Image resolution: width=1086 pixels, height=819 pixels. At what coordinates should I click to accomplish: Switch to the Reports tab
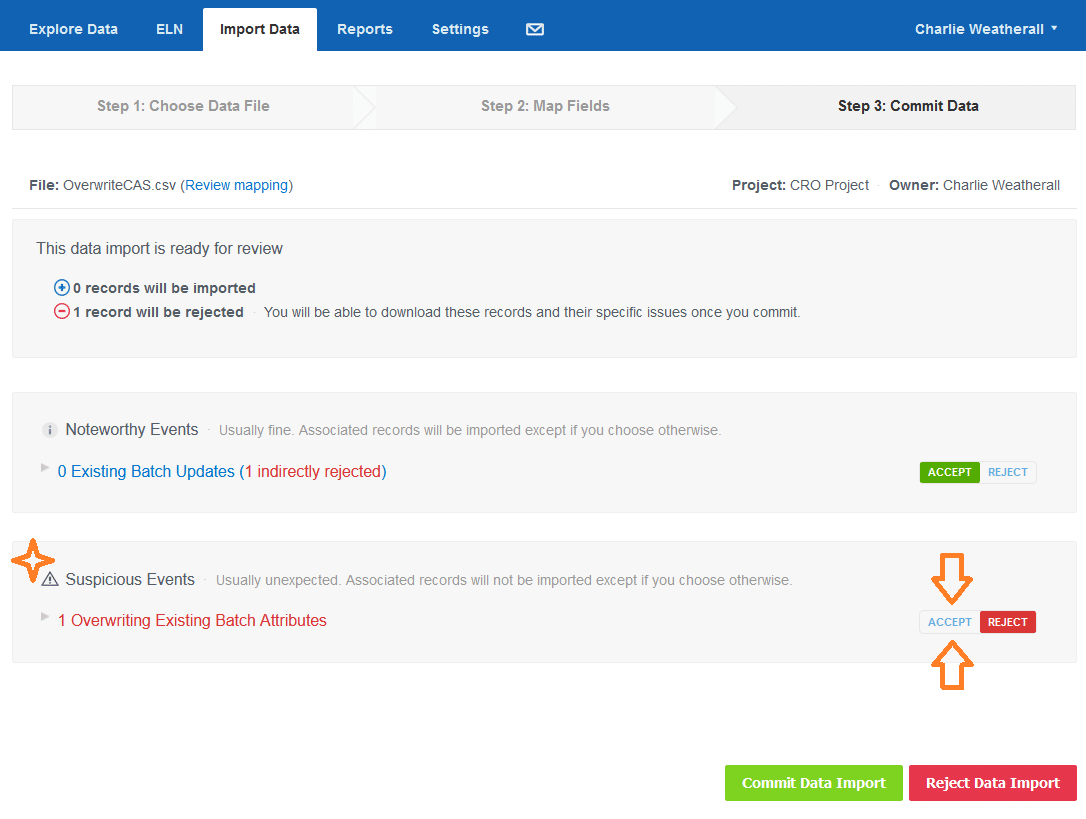pos(364,29)
